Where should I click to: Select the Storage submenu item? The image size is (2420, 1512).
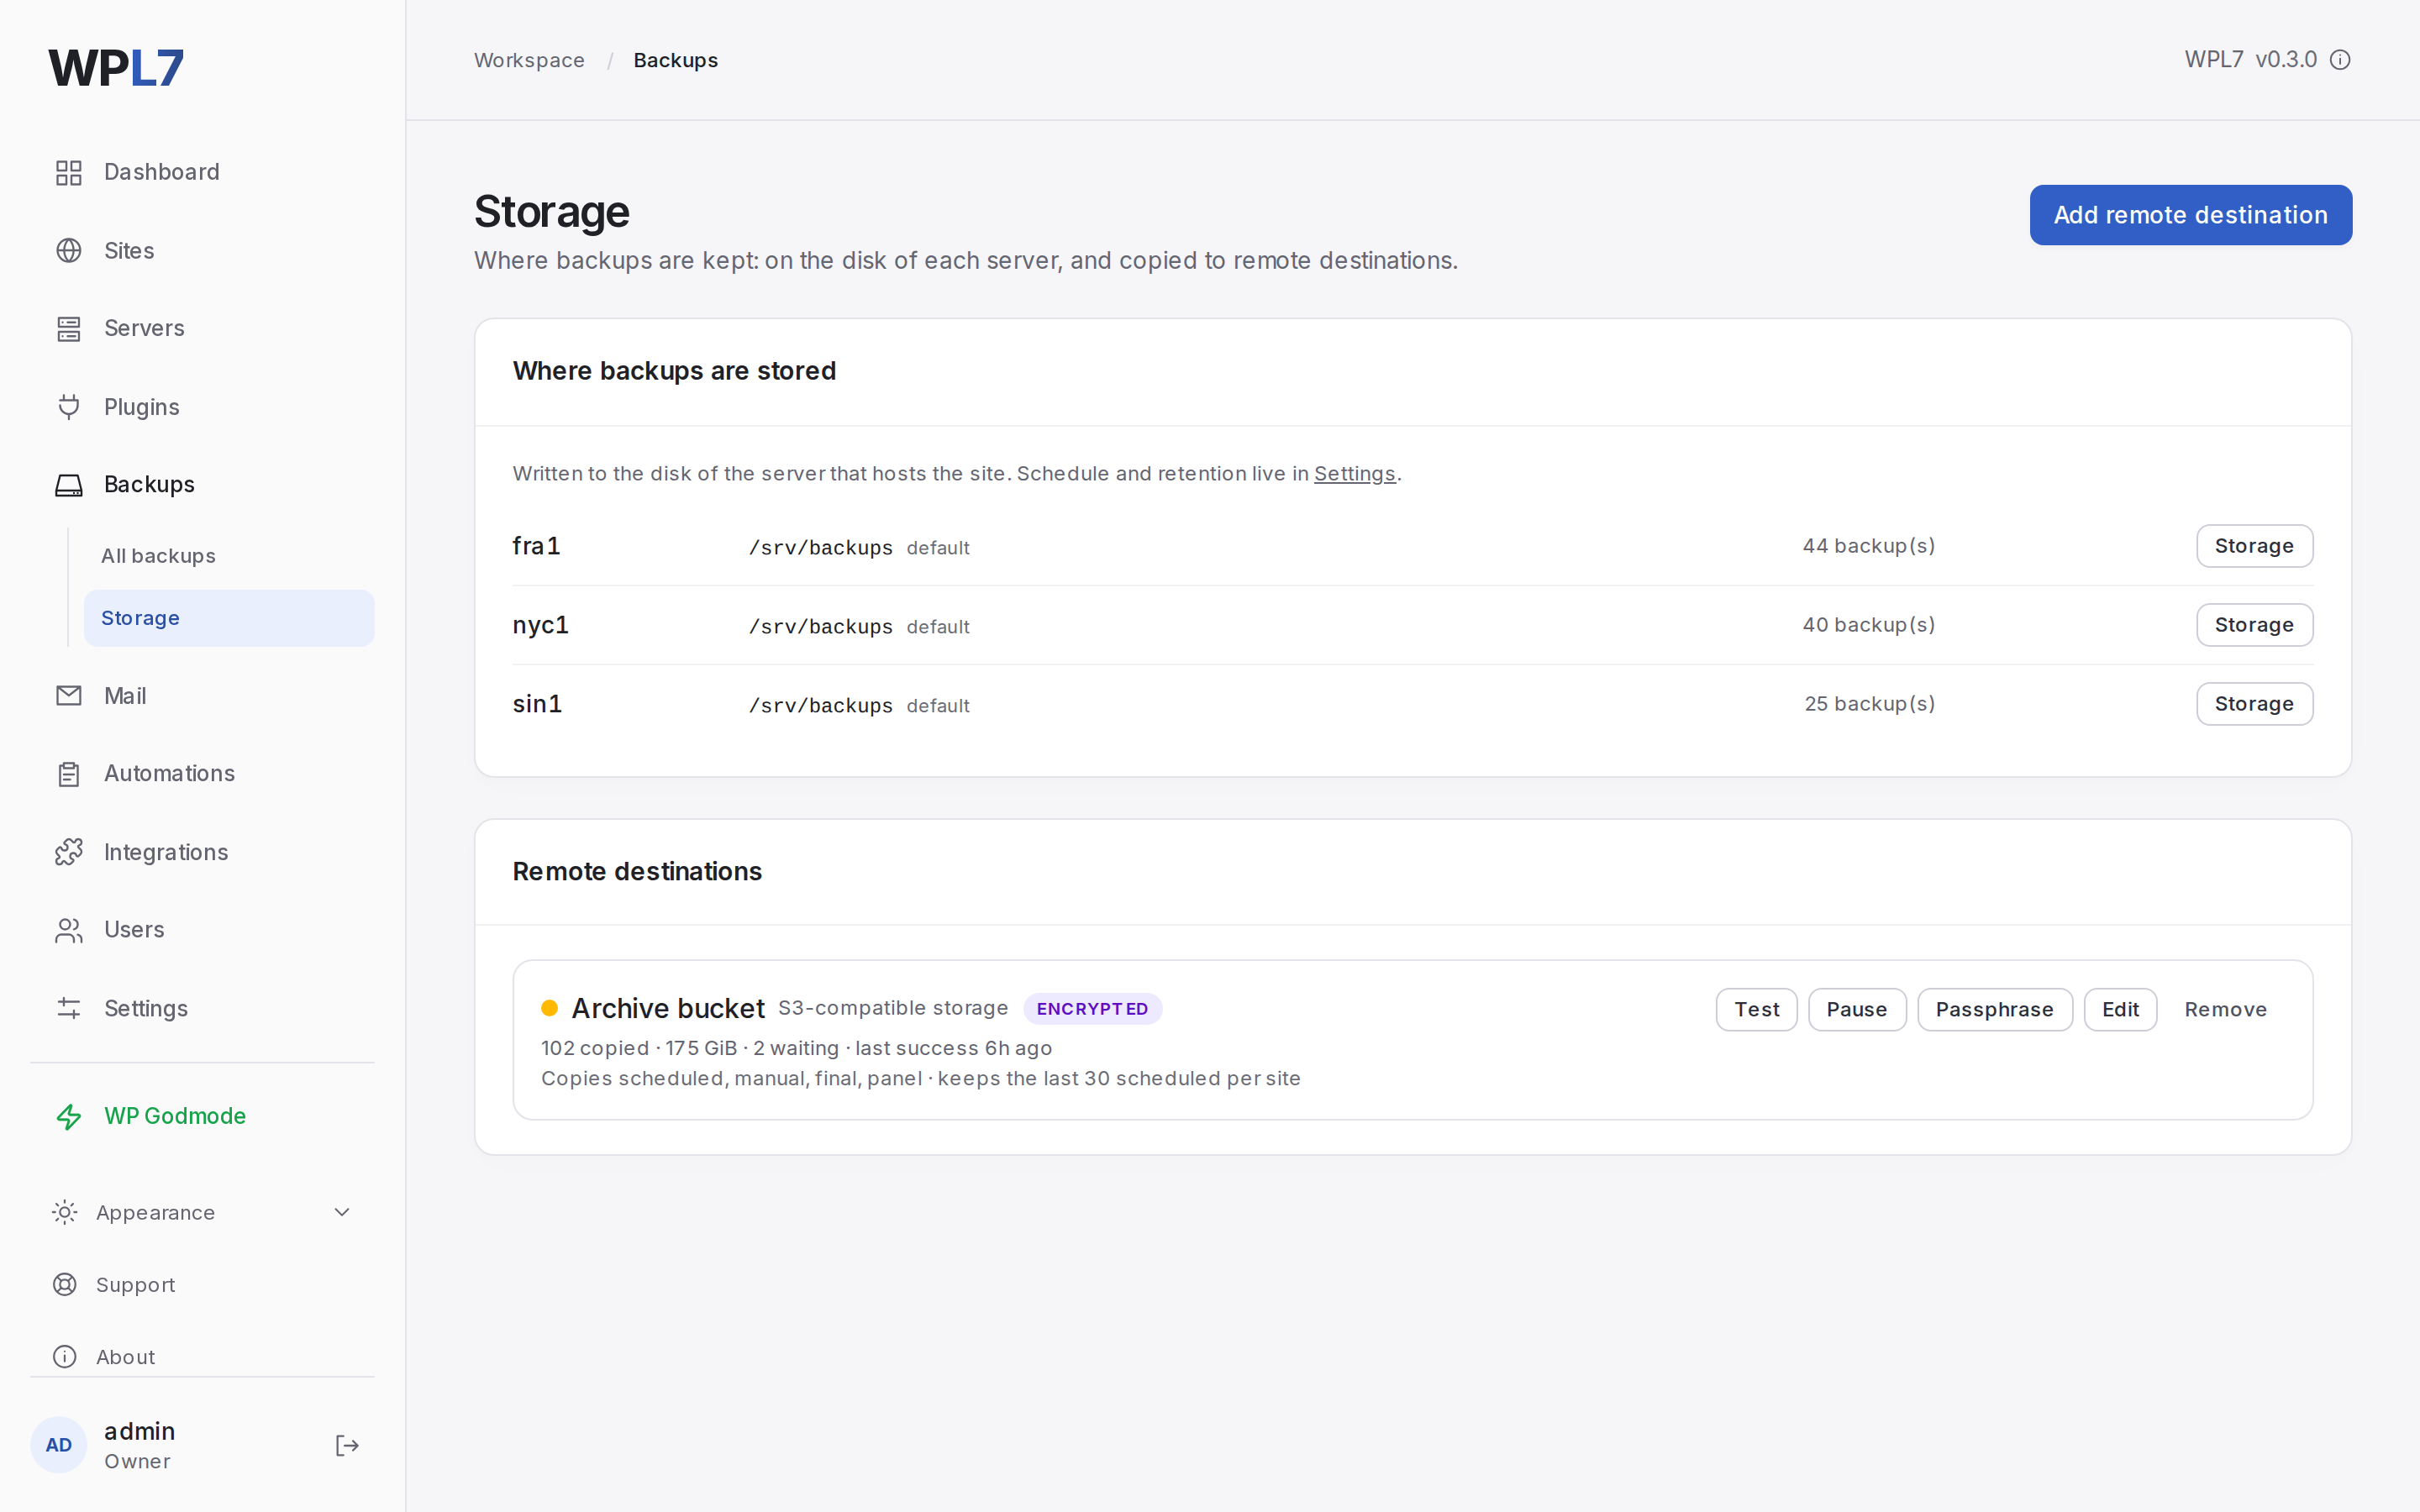[229, 618]
